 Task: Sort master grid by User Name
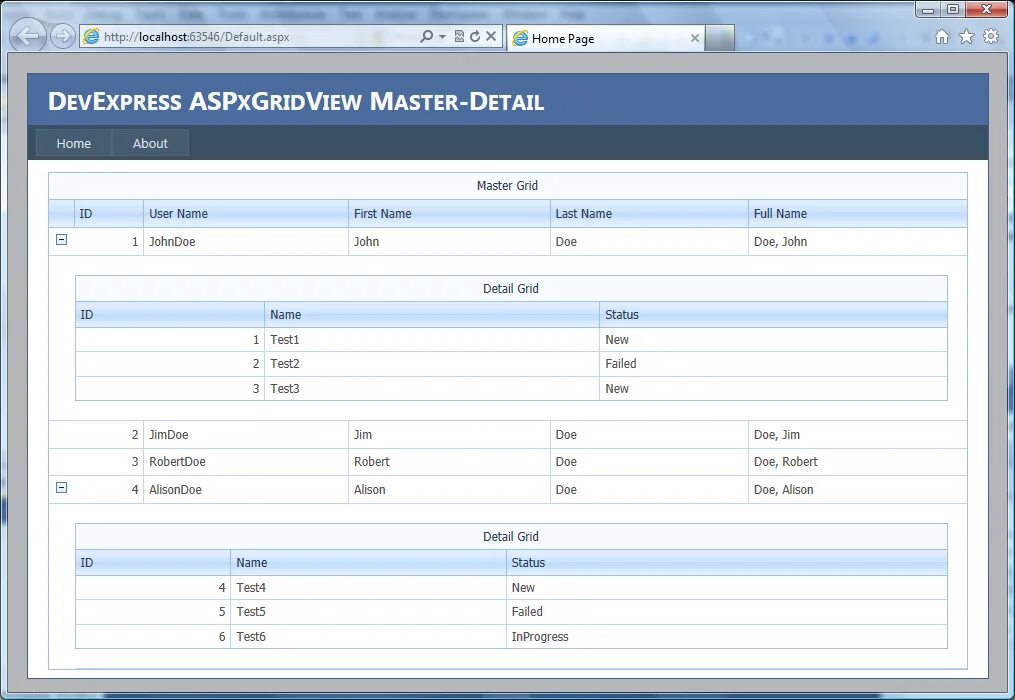[246, 214]
